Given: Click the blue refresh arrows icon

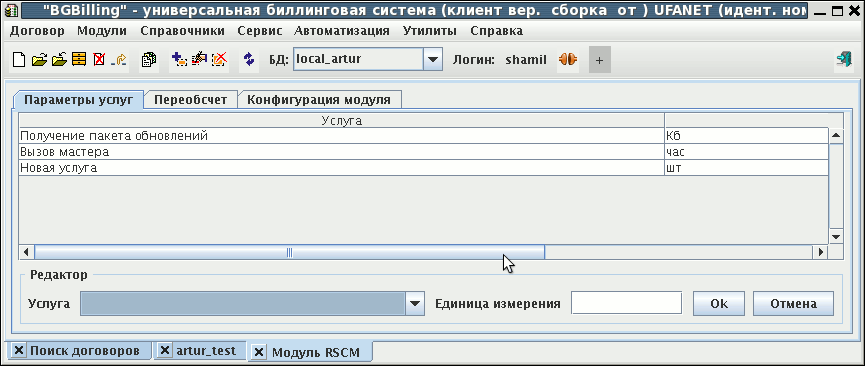Looking at the screenshot, I should click(x=249, y=59).
